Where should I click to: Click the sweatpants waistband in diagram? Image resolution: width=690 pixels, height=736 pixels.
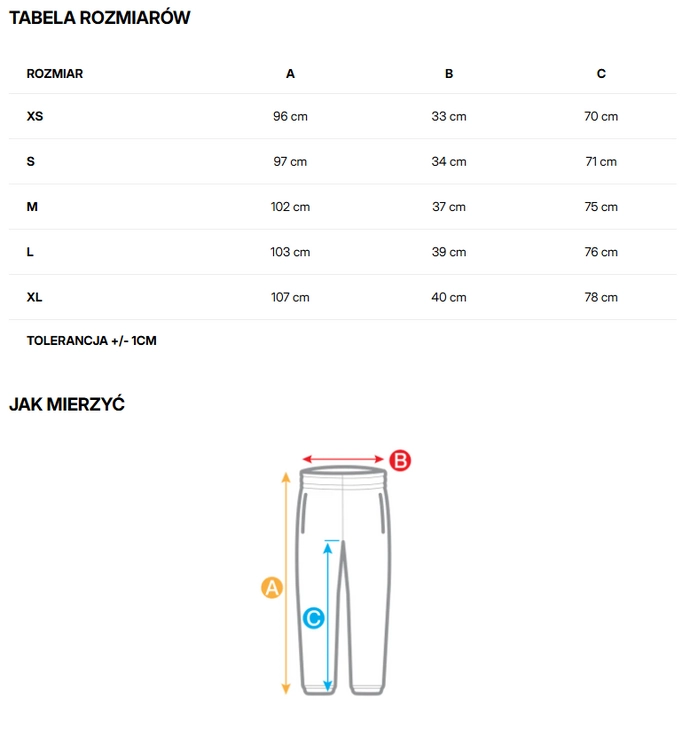pos(343,475)
